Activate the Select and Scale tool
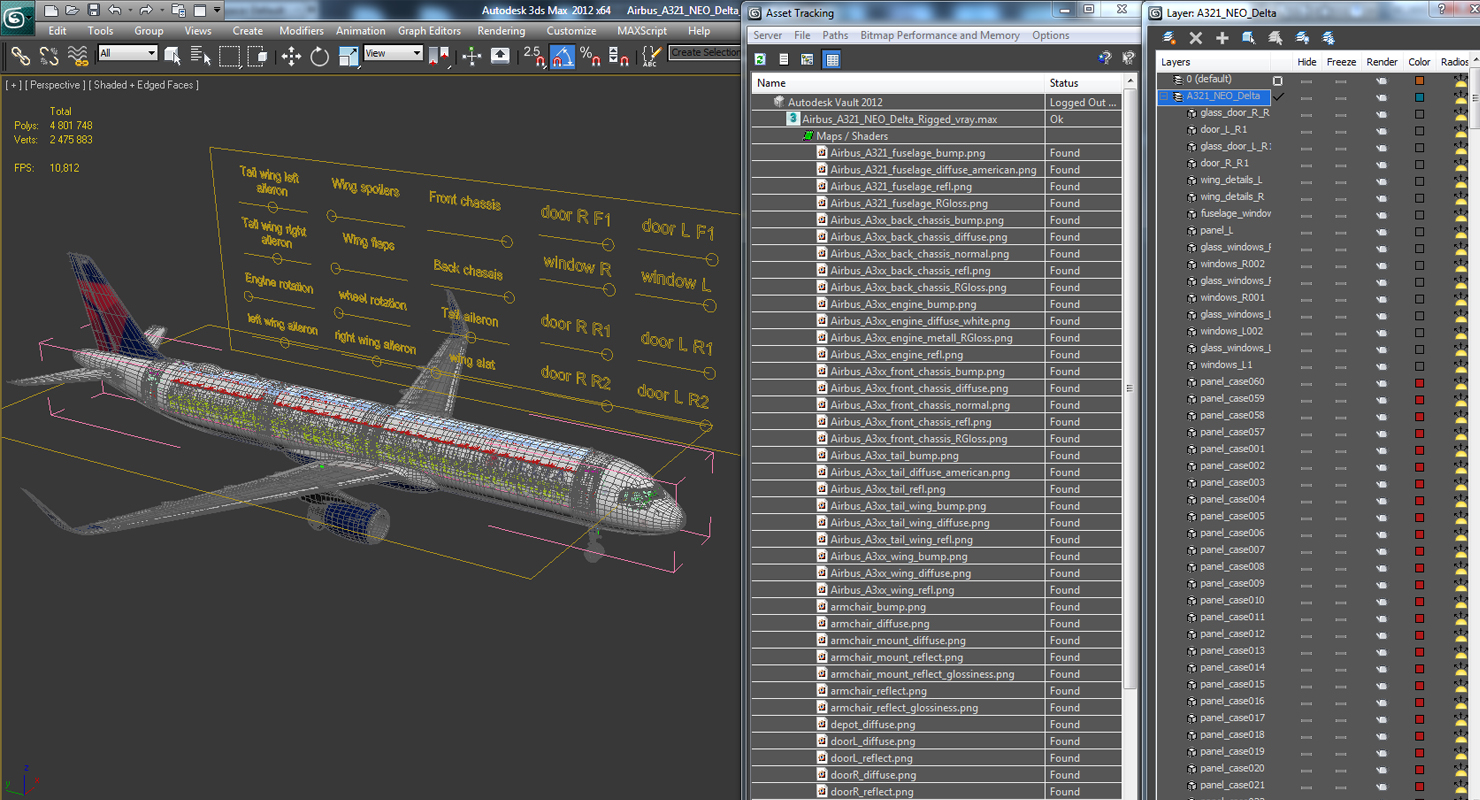1480x800 pixels. [348, 56]
